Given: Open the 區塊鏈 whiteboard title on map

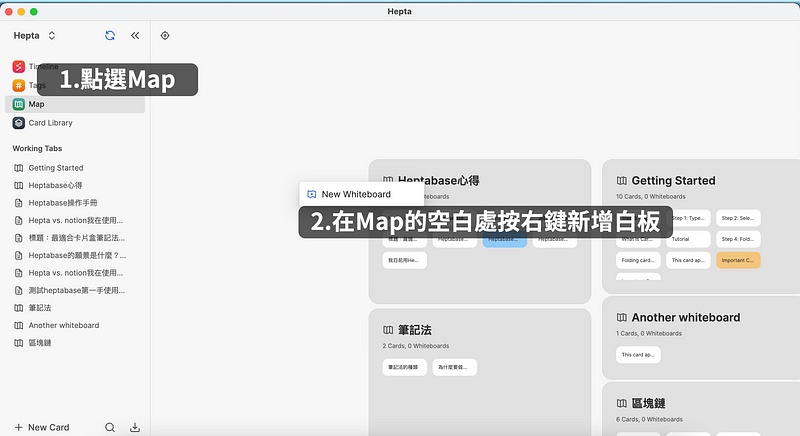Looking at the screenshot, I should [x=648, y=403].
